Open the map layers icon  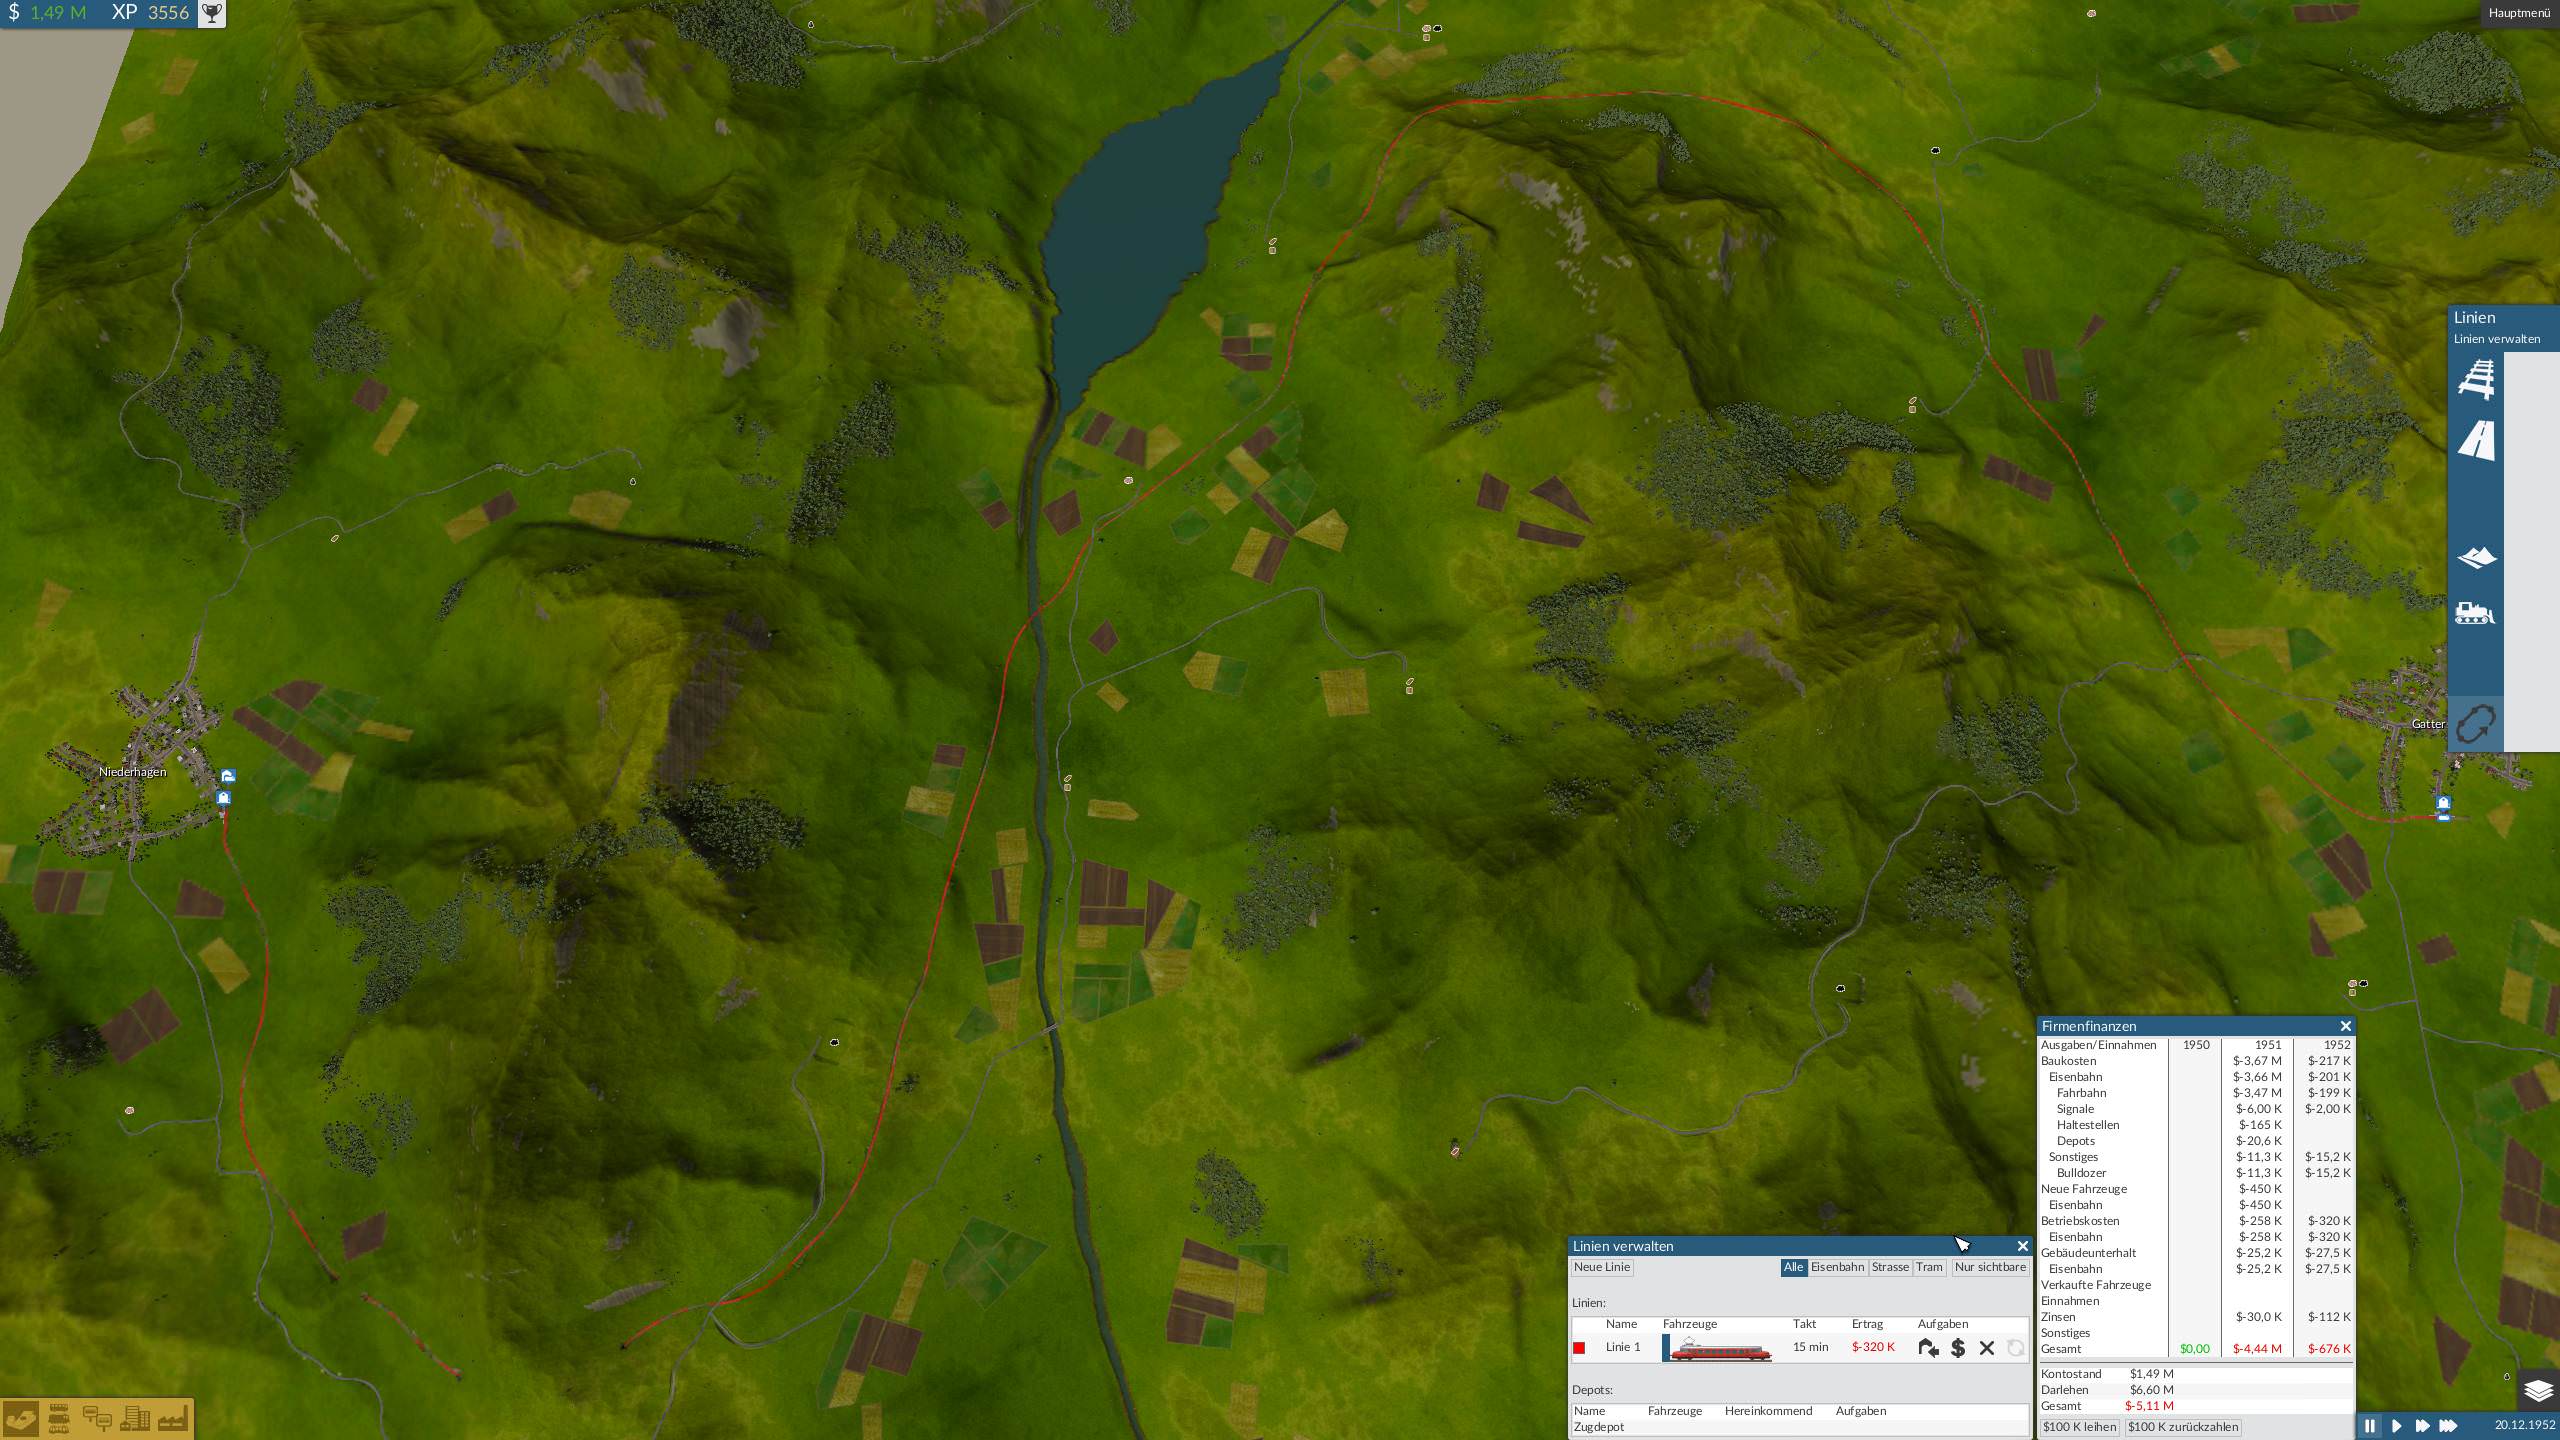coord(2538,1391)
